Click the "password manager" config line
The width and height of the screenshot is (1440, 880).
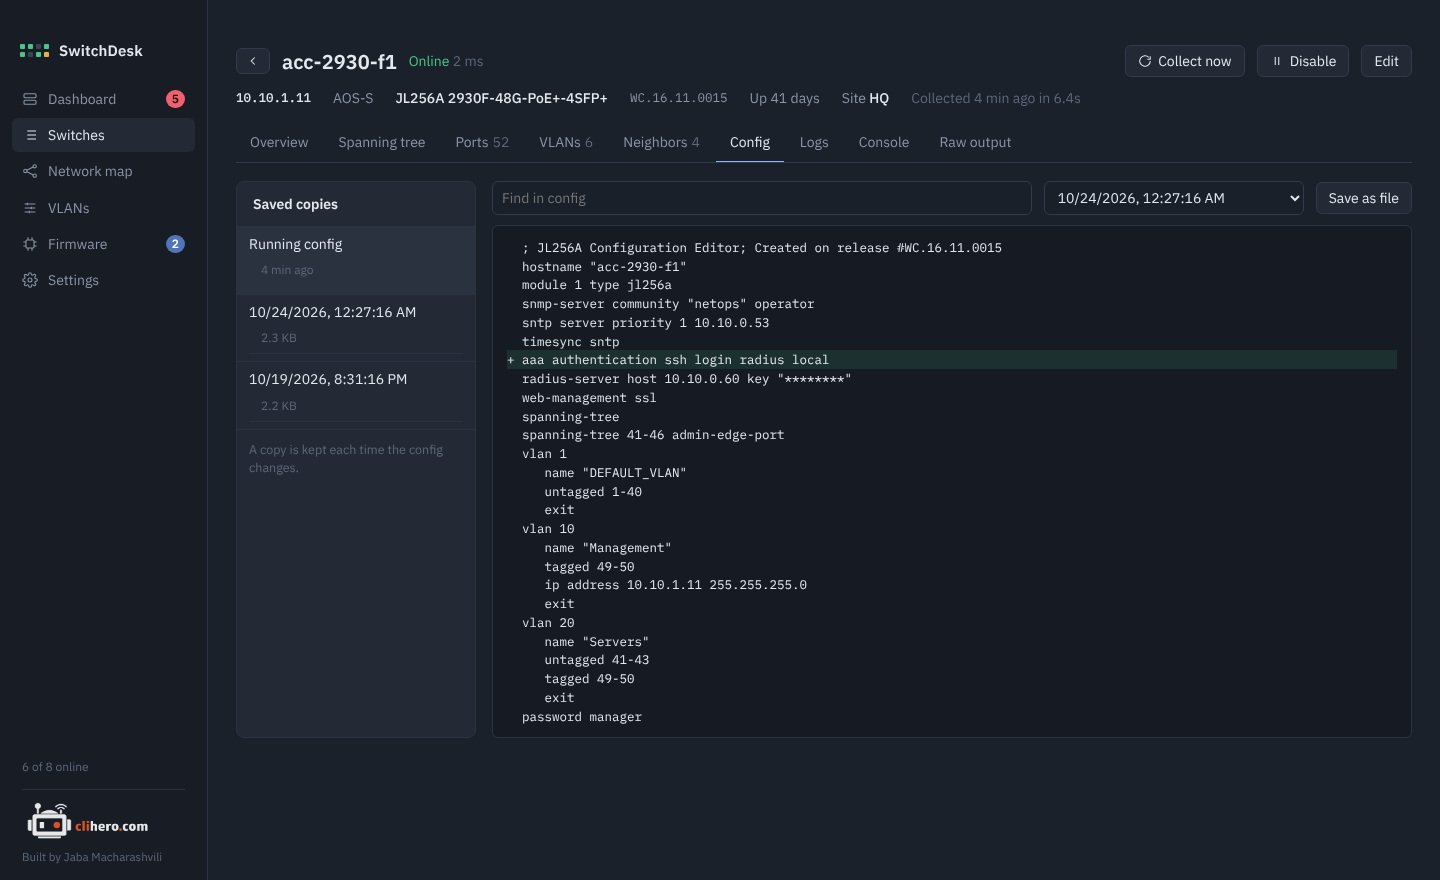(582, 717)
